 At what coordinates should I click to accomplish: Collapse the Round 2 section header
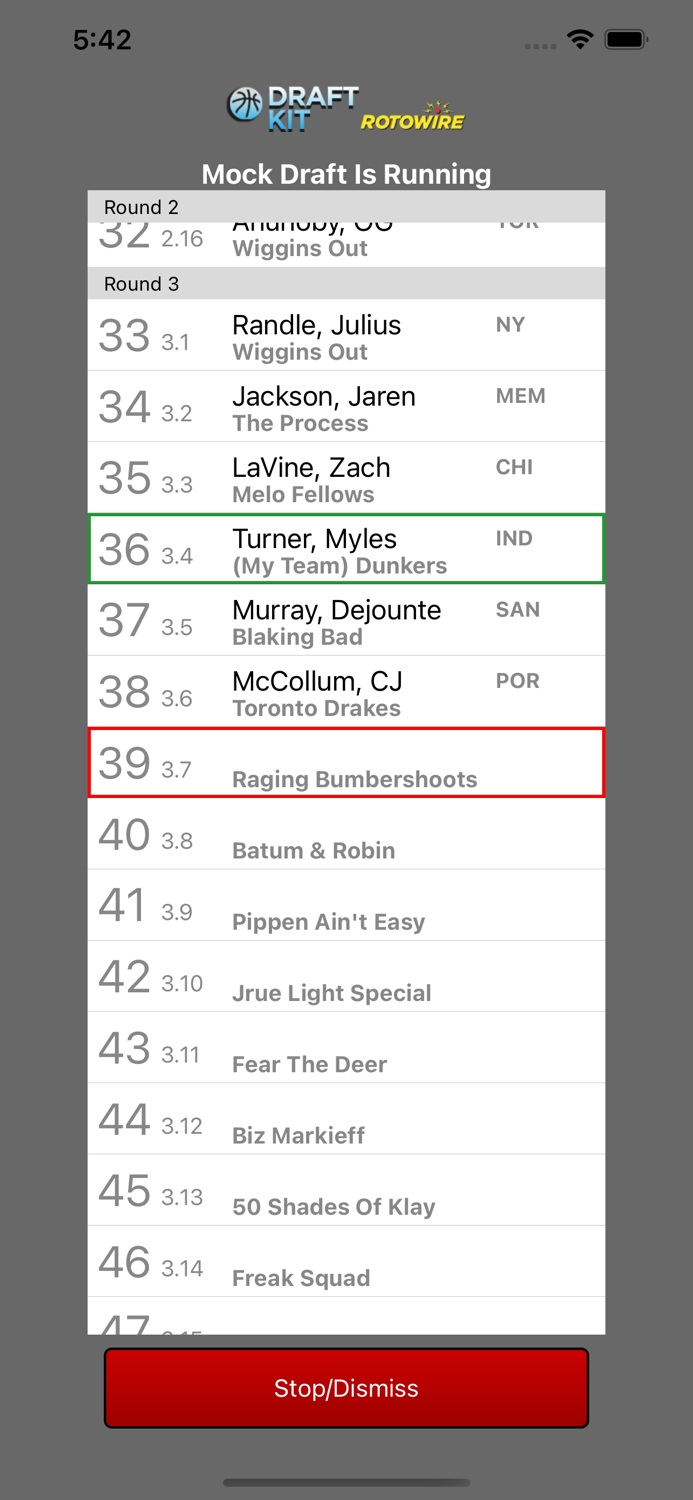(x=346, y=207)
